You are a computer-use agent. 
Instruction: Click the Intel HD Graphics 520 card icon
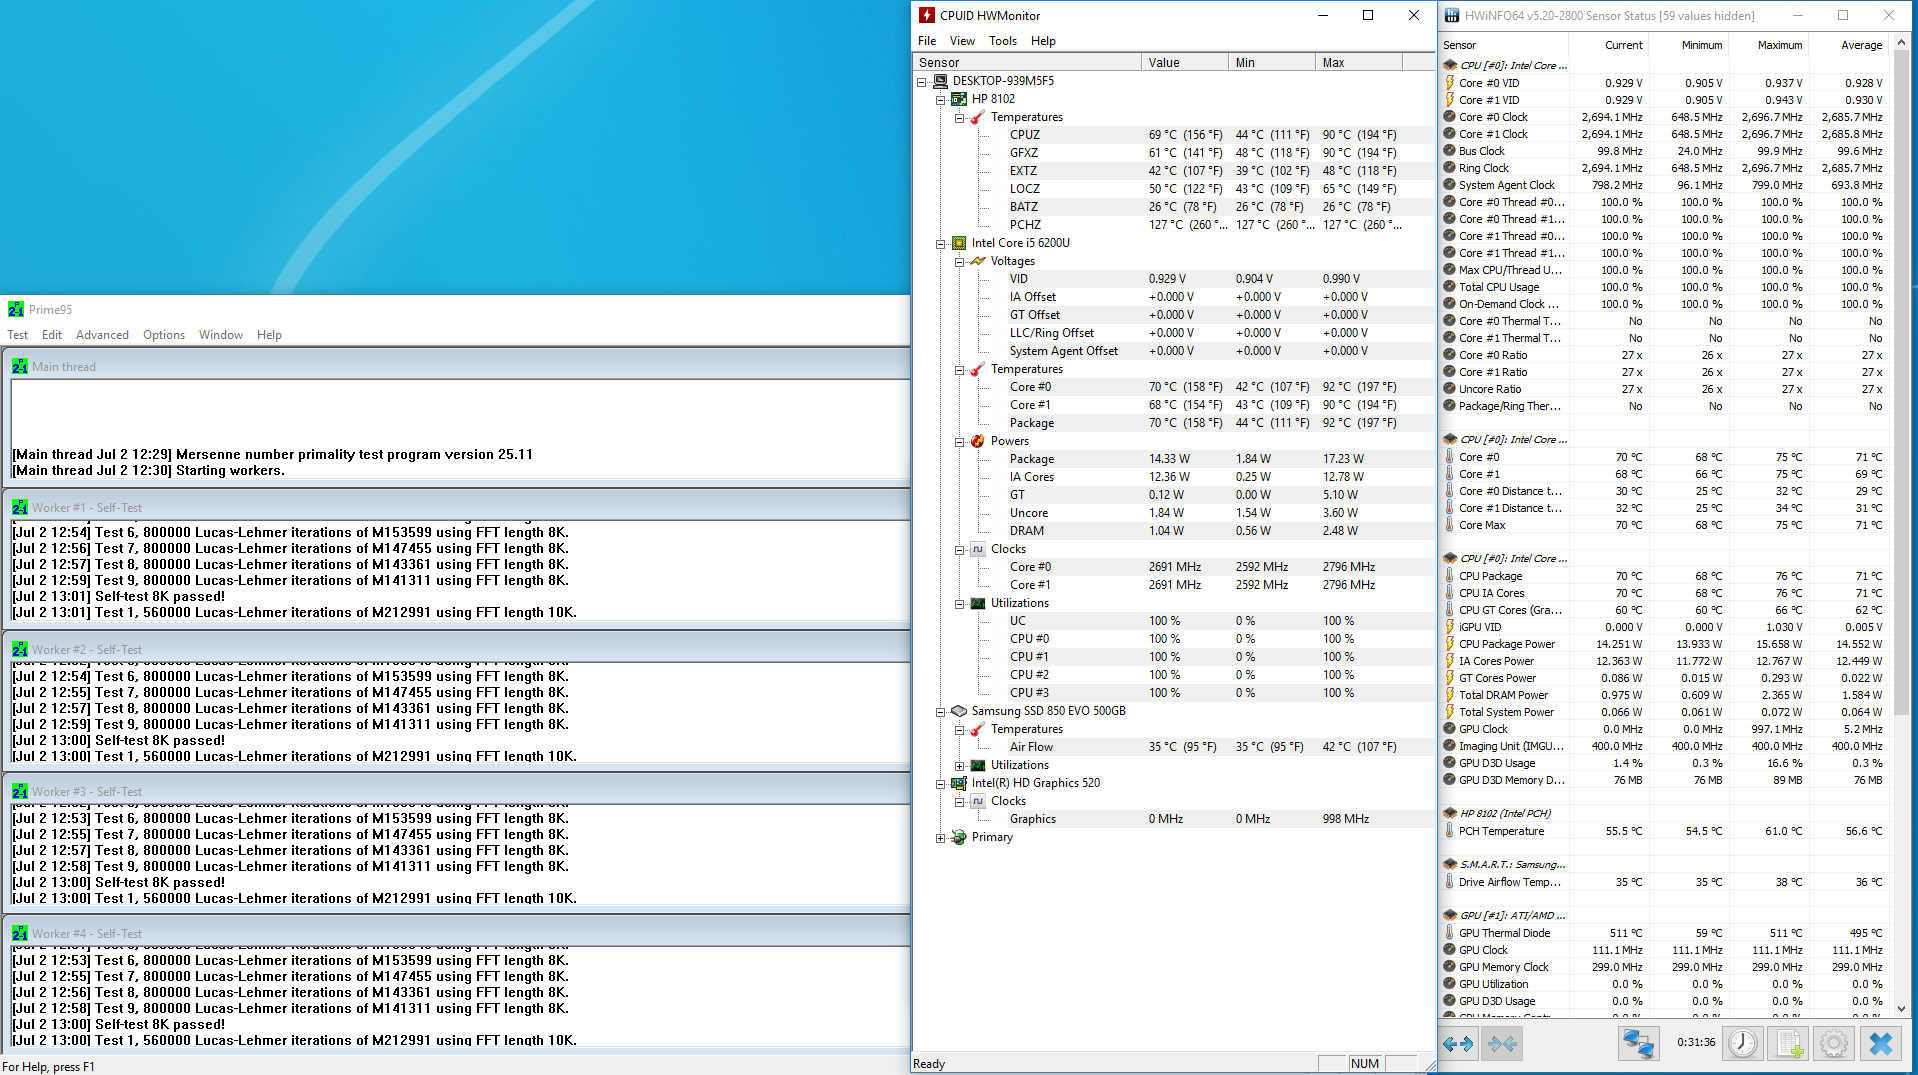click(x=959, y=783)
